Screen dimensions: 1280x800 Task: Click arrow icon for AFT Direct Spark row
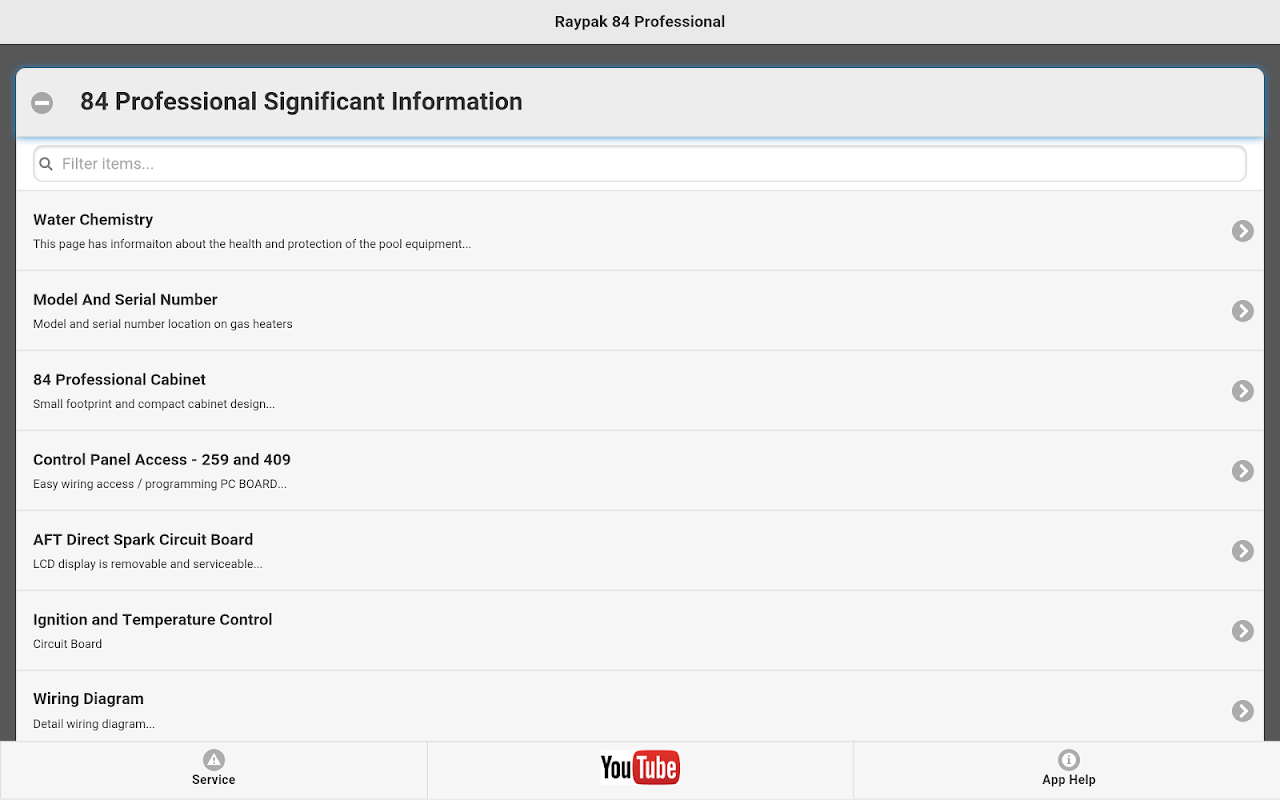[x=1243, y=551]
